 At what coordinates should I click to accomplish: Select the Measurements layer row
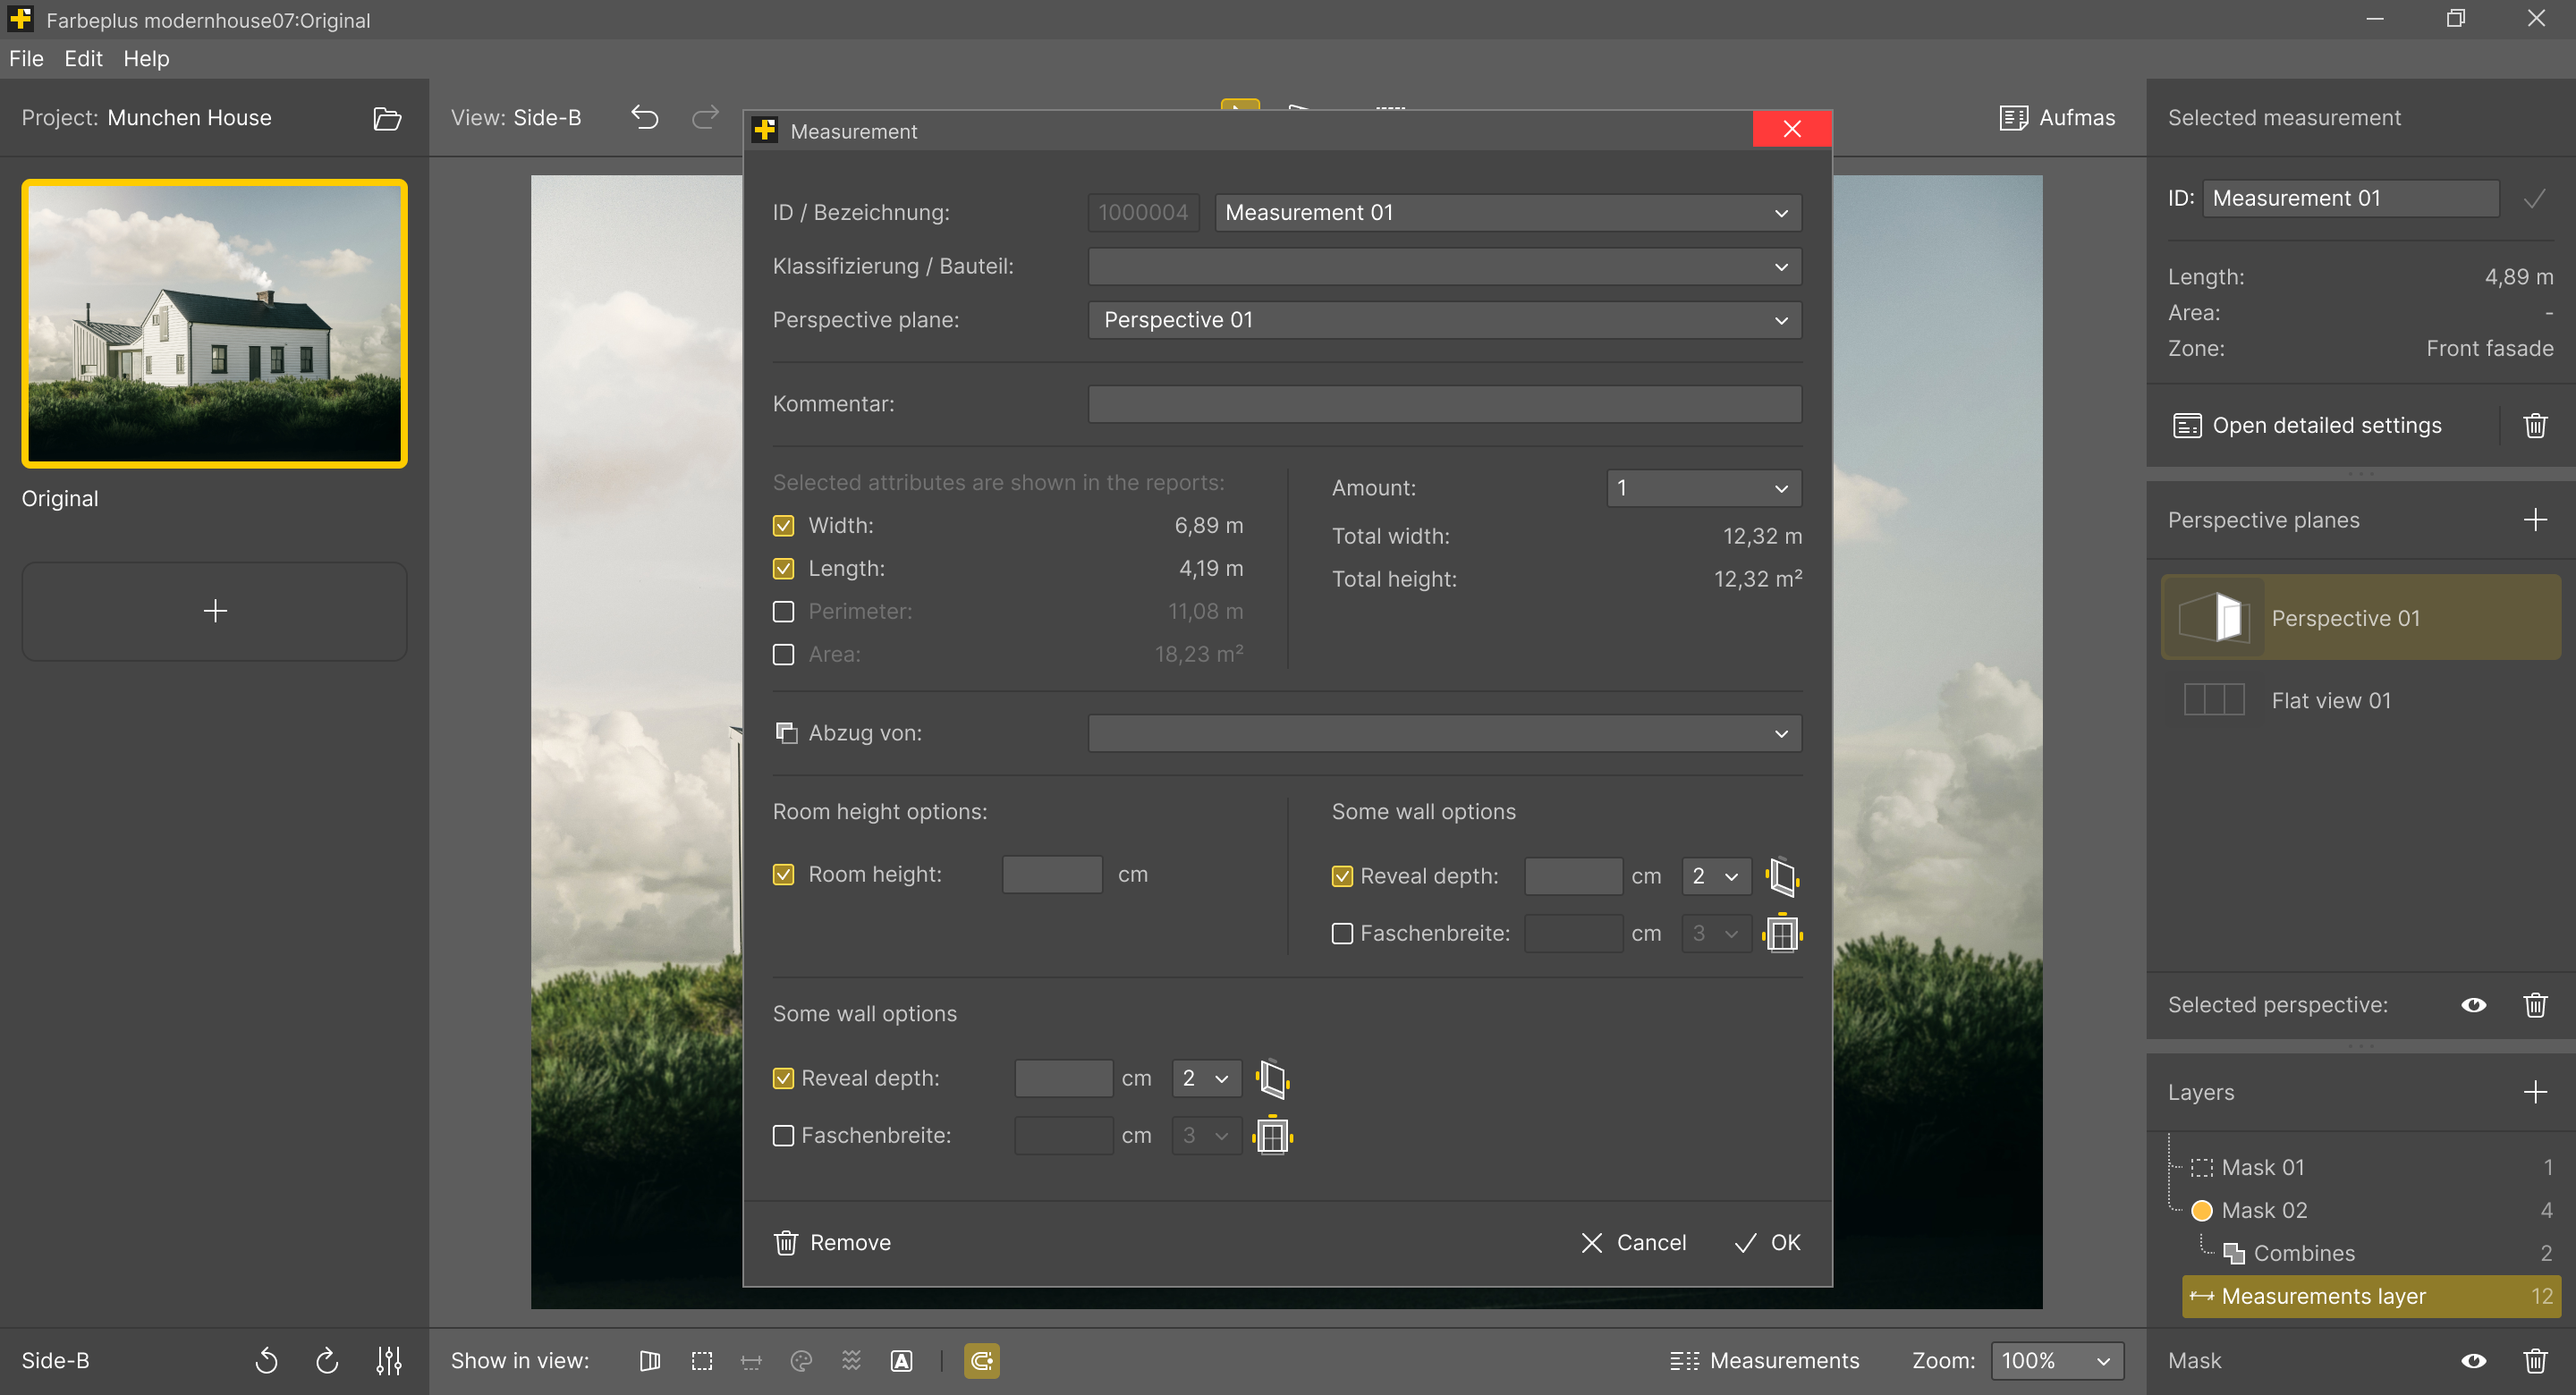coord(2370,1297)
